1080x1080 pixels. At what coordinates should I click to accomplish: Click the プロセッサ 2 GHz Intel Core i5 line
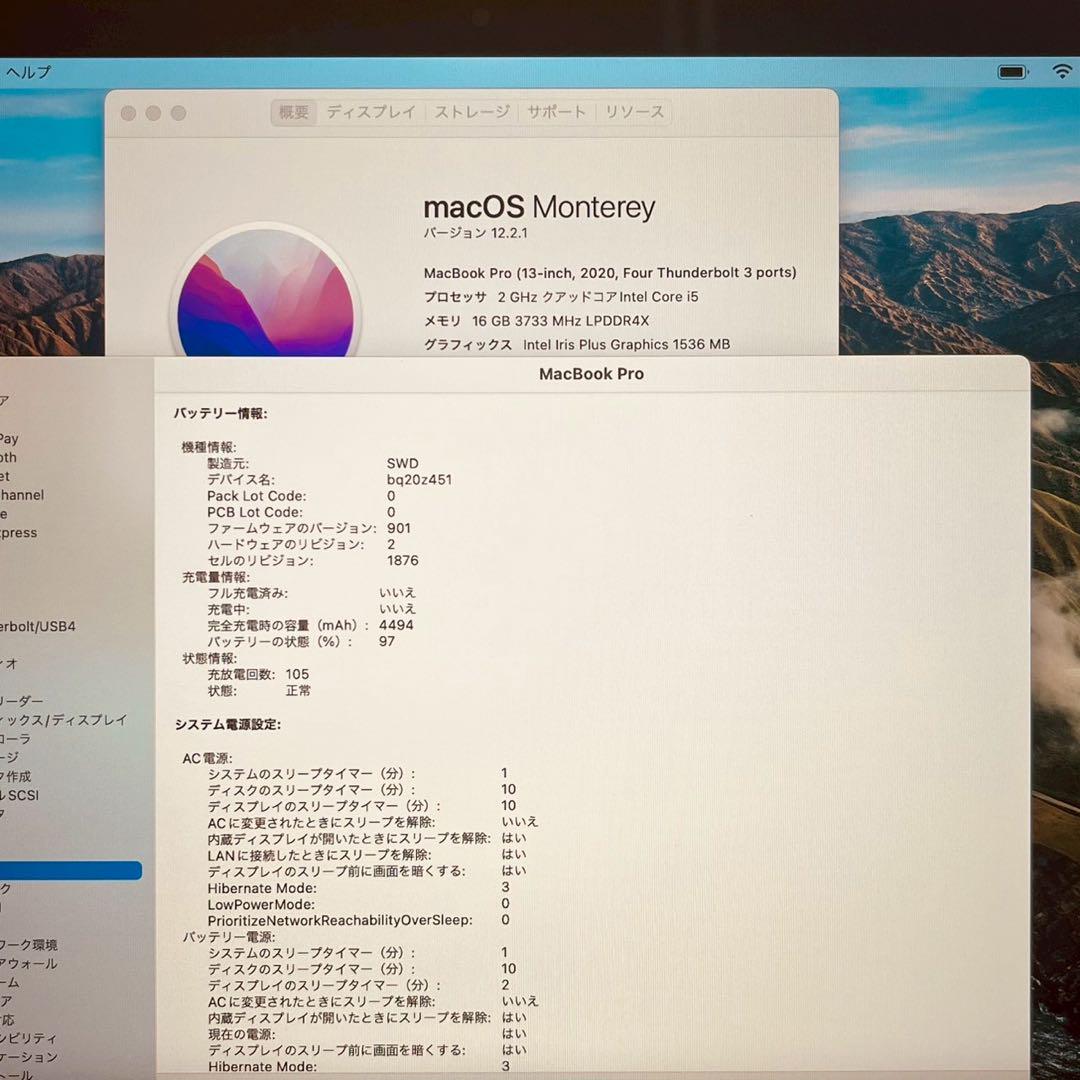pyautogui.click(x=561, y=297)
